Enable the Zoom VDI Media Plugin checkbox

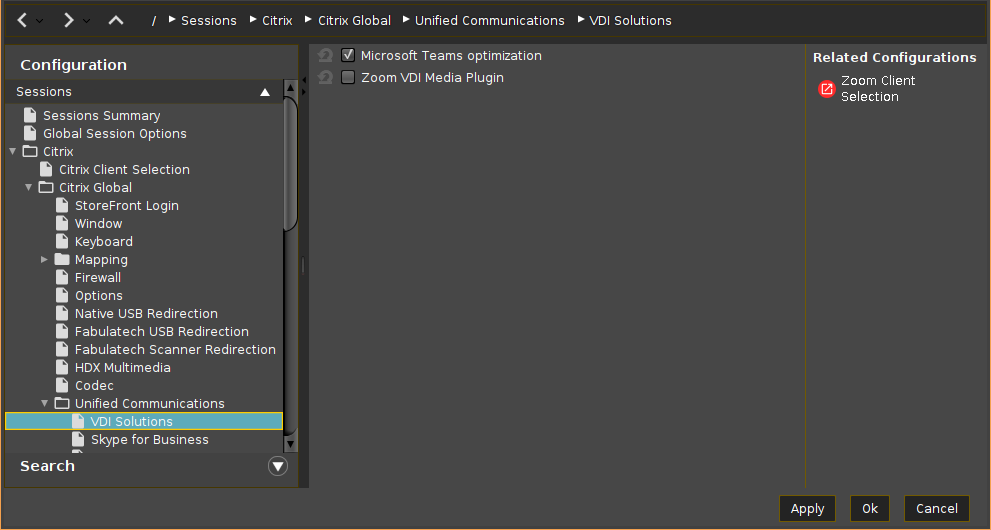348,78
